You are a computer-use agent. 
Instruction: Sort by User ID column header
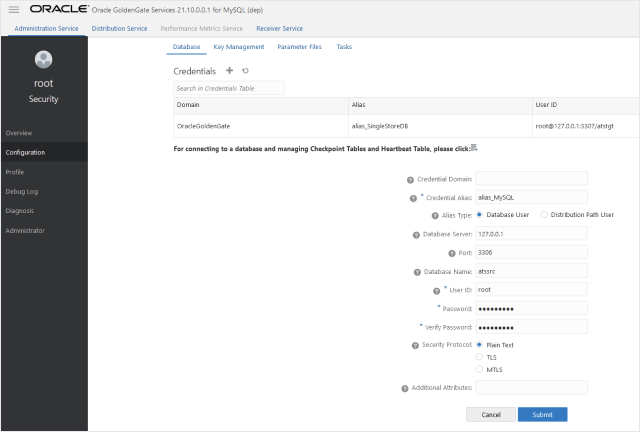click(586, 105)
